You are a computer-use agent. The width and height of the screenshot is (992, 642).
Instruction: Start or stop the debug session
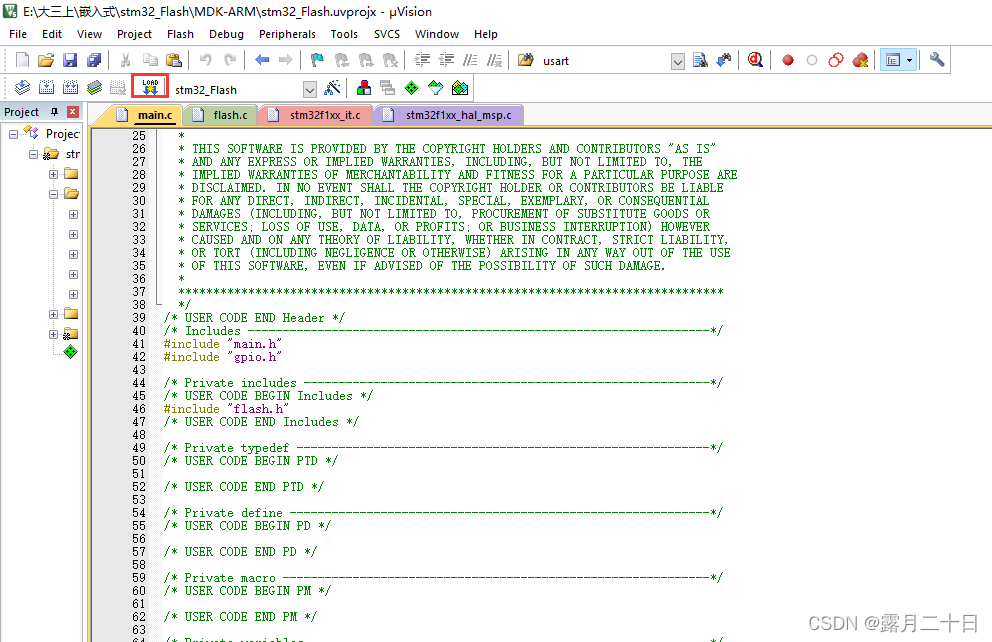point(755,60)
